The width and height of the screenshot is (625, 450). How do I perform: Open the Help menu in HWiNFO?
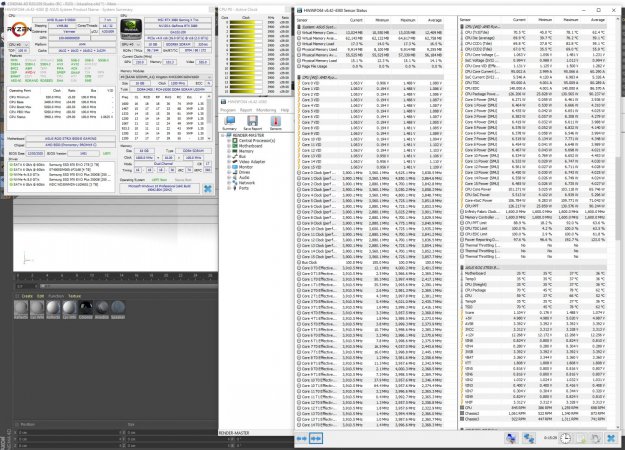coord(285,110)
